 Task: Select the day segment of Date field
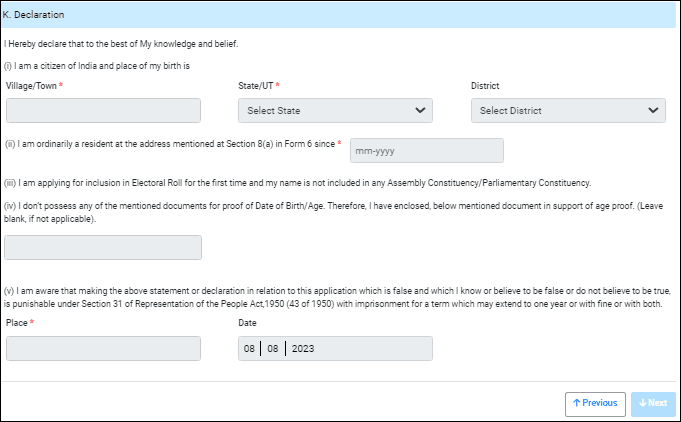(250, 348)
